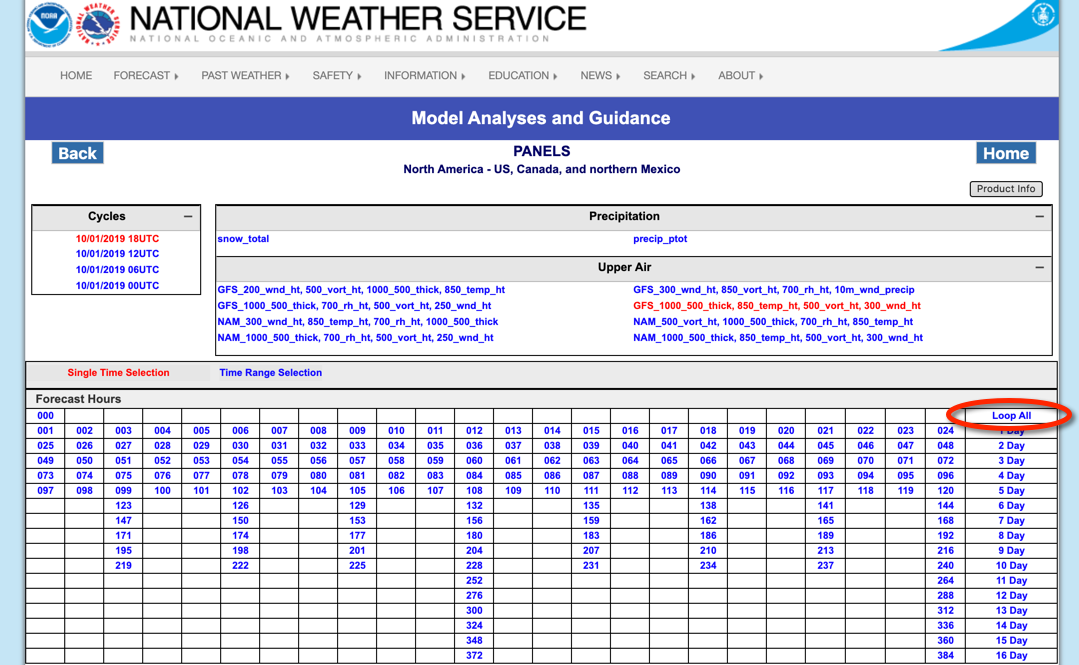The image size is (1079, 665).
Task: Select the 10/01/2019 12UTC cycle
Action: pyautogui.click(x=117, y=254)
